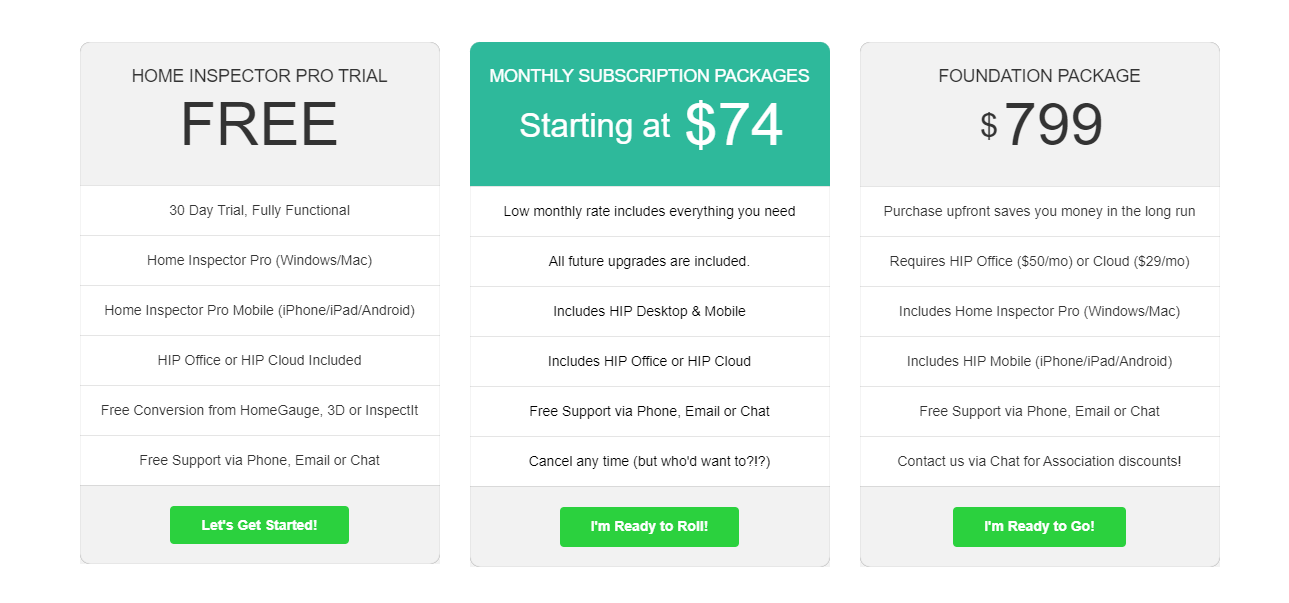Select "Purchase upfront saves you money" row
This screenshot has height=603, width=1289.
(x=1039, y=211)
